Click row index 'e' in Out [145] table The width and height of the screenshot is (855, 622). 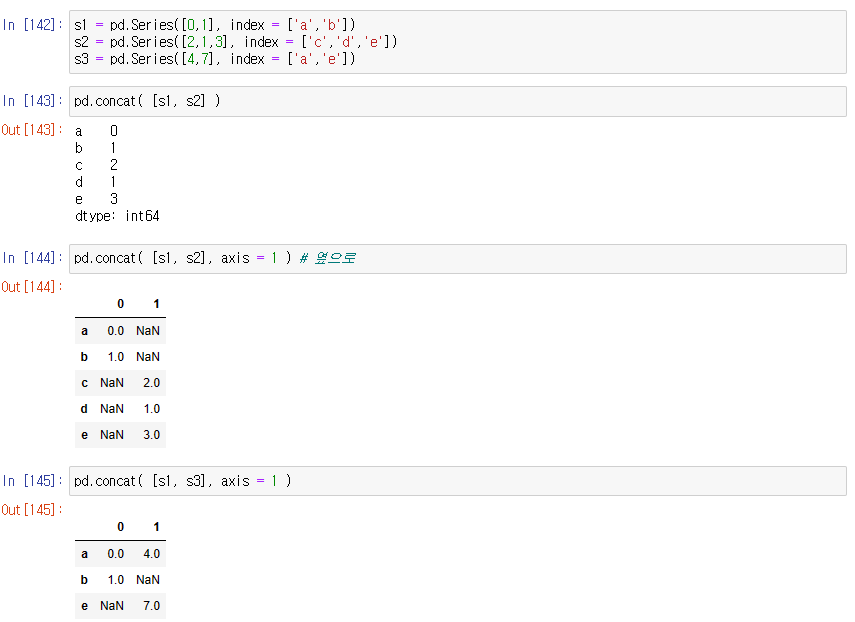84,606
